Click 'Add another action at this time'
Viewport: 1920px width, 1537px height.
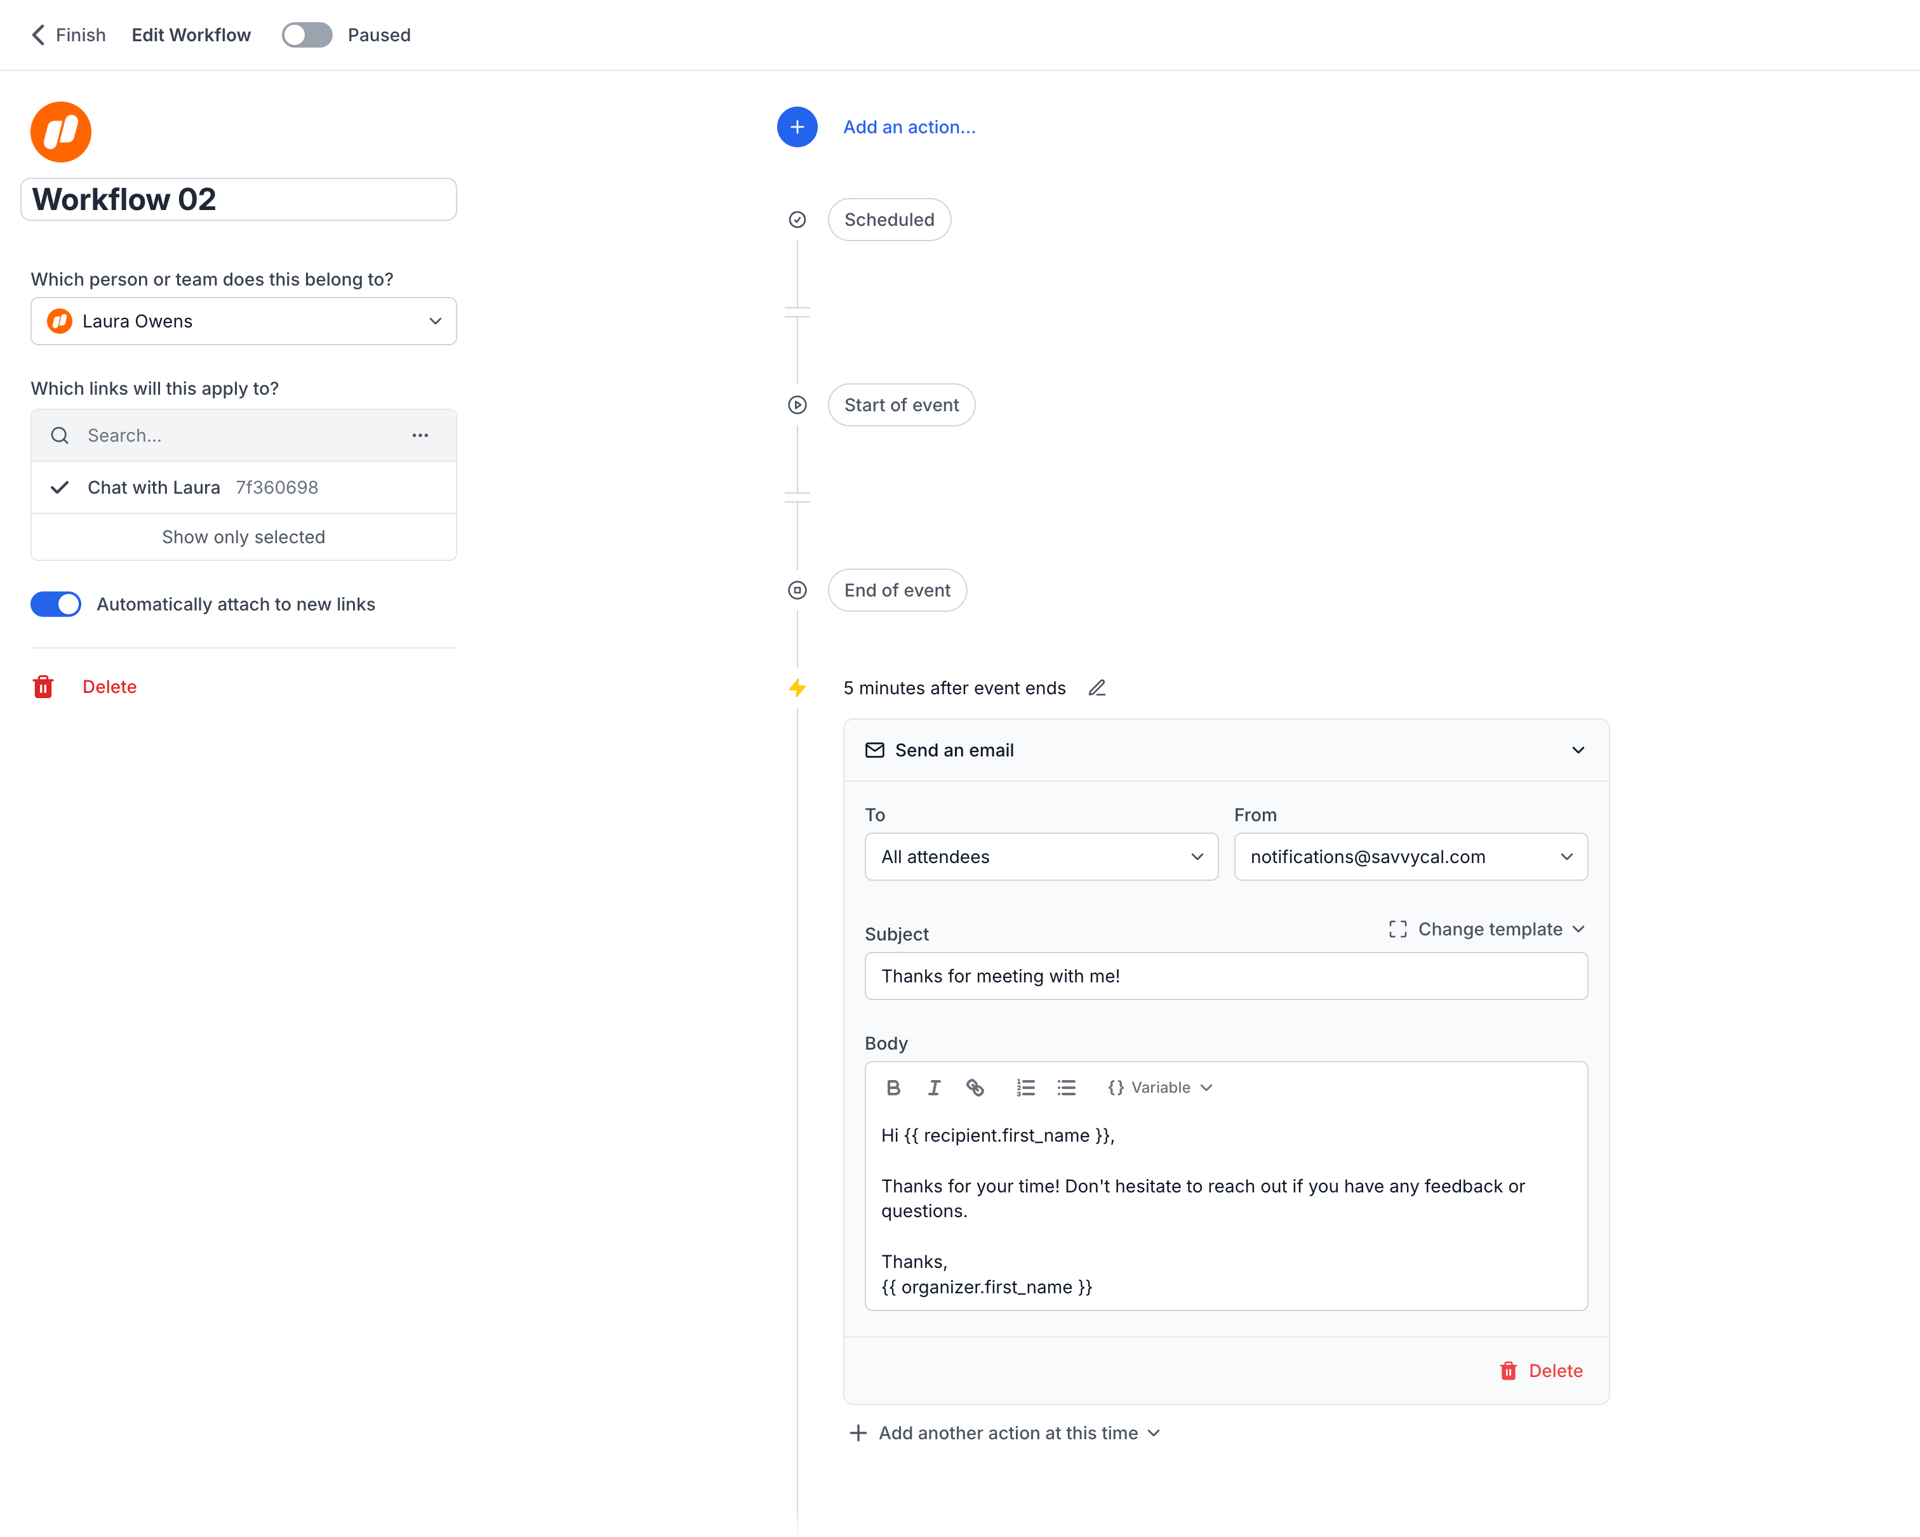[x=1004, y=1432]
